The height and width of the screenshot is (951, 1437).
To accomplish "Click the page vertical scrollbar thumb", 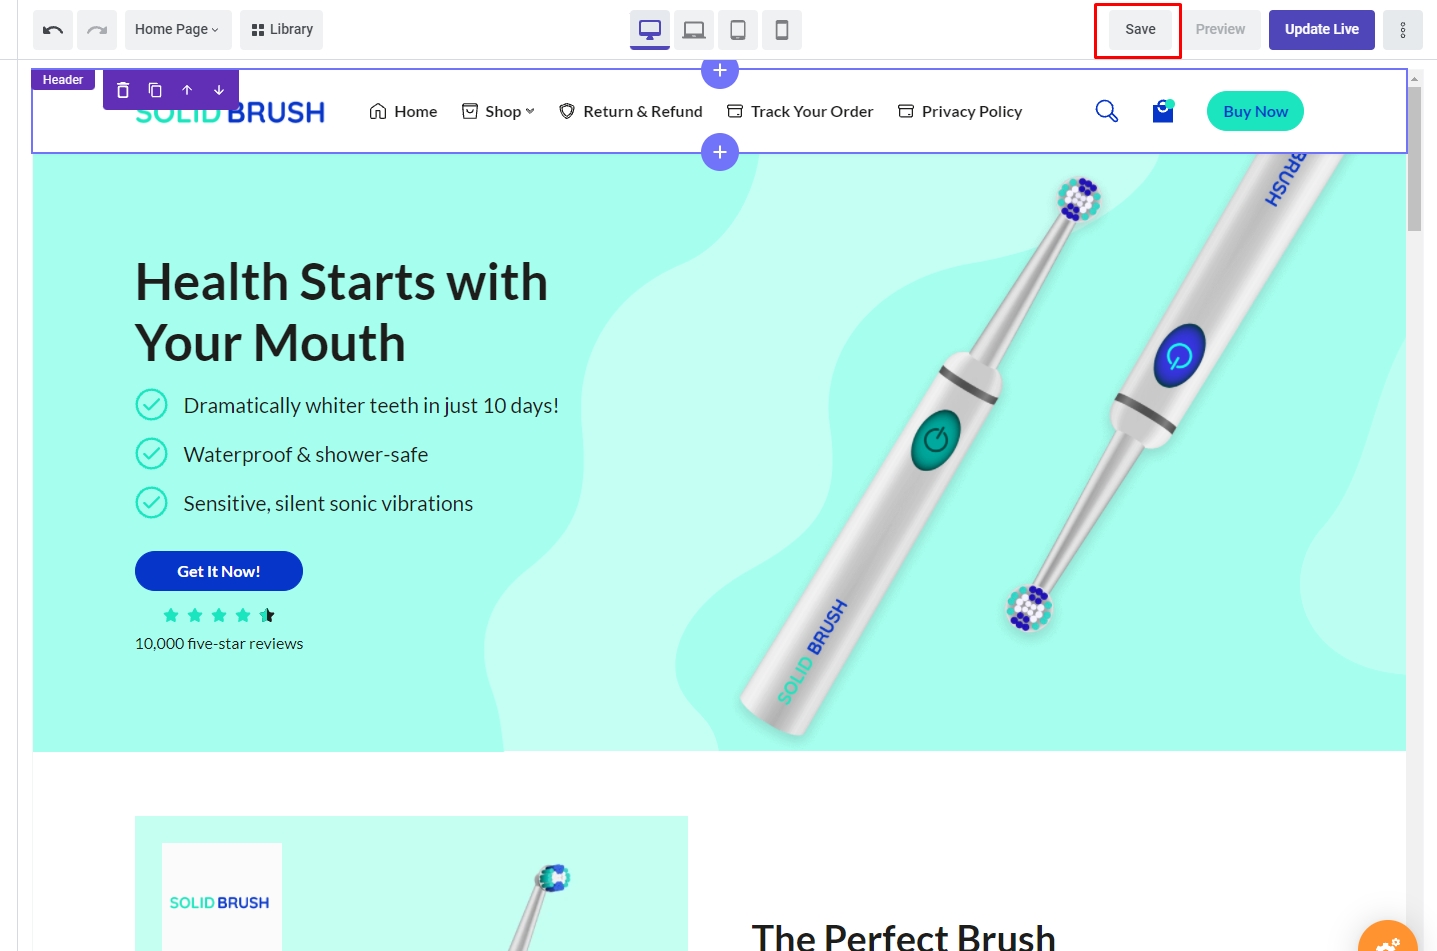I will tap(1415, 159).
